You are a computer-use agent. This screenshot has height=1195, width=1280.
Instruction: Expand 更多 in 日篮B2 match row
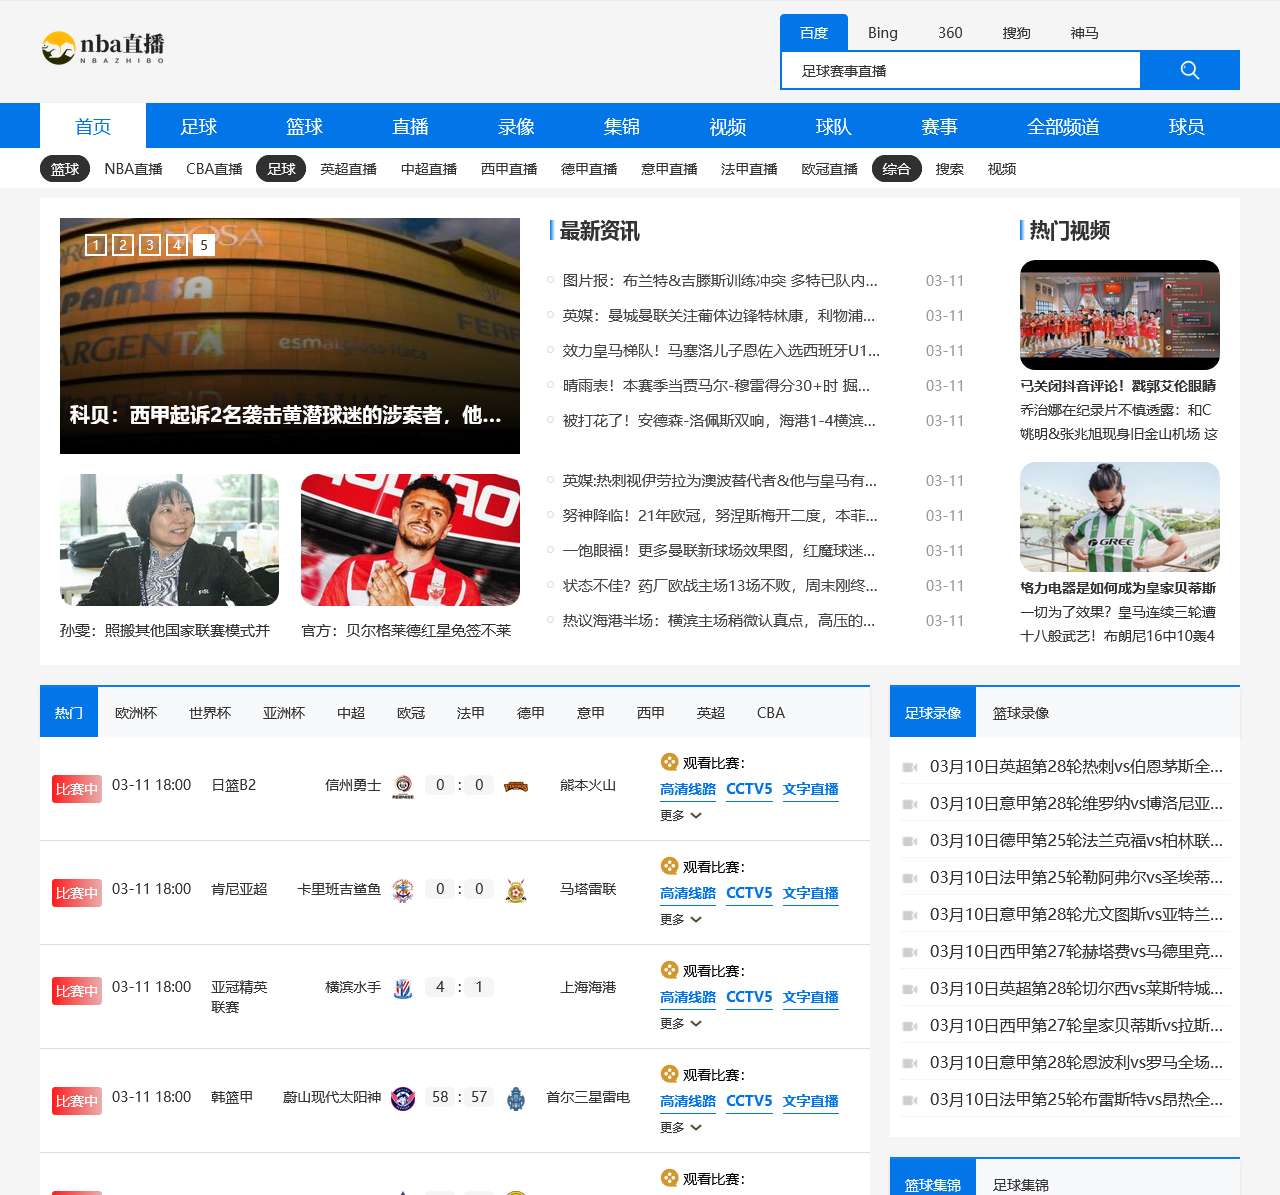coord(681,816)
